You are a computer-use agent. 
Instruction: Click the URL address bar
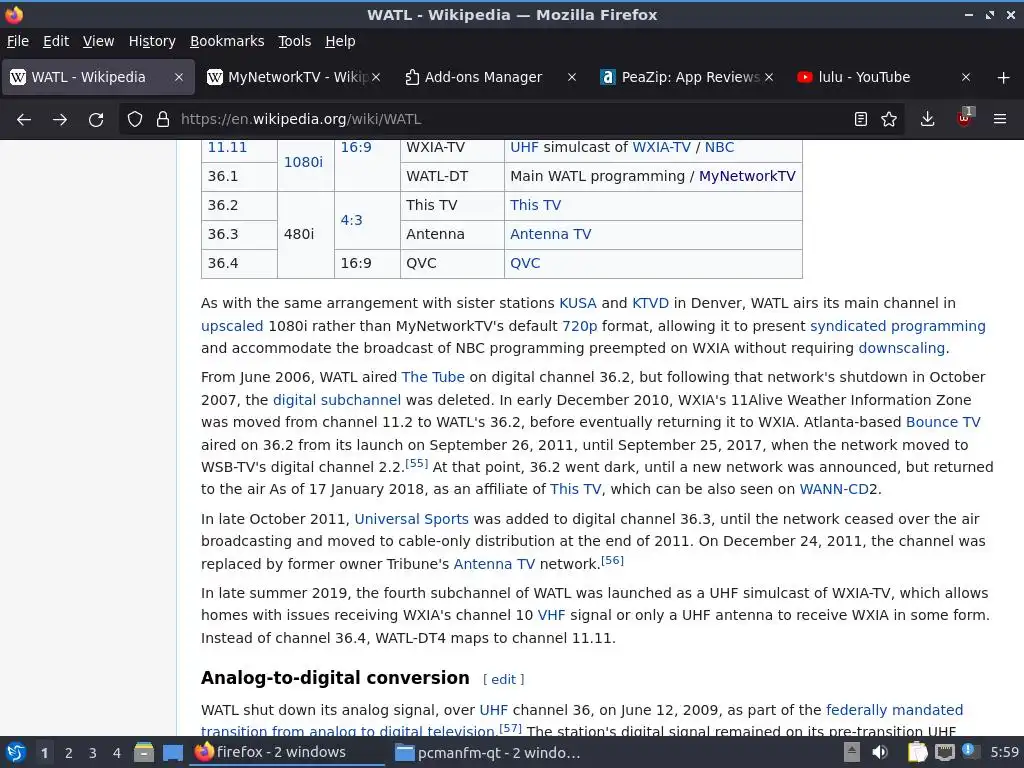click(x=509, y=120)
